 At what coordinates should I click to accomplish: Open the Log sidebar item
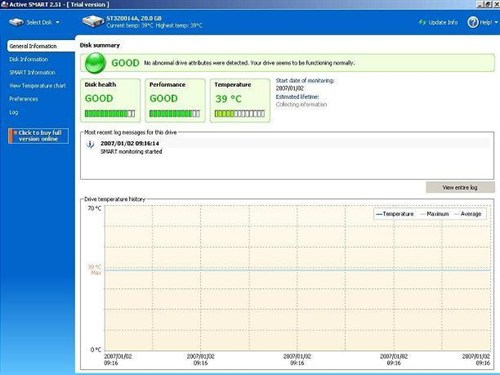[14, 112]
